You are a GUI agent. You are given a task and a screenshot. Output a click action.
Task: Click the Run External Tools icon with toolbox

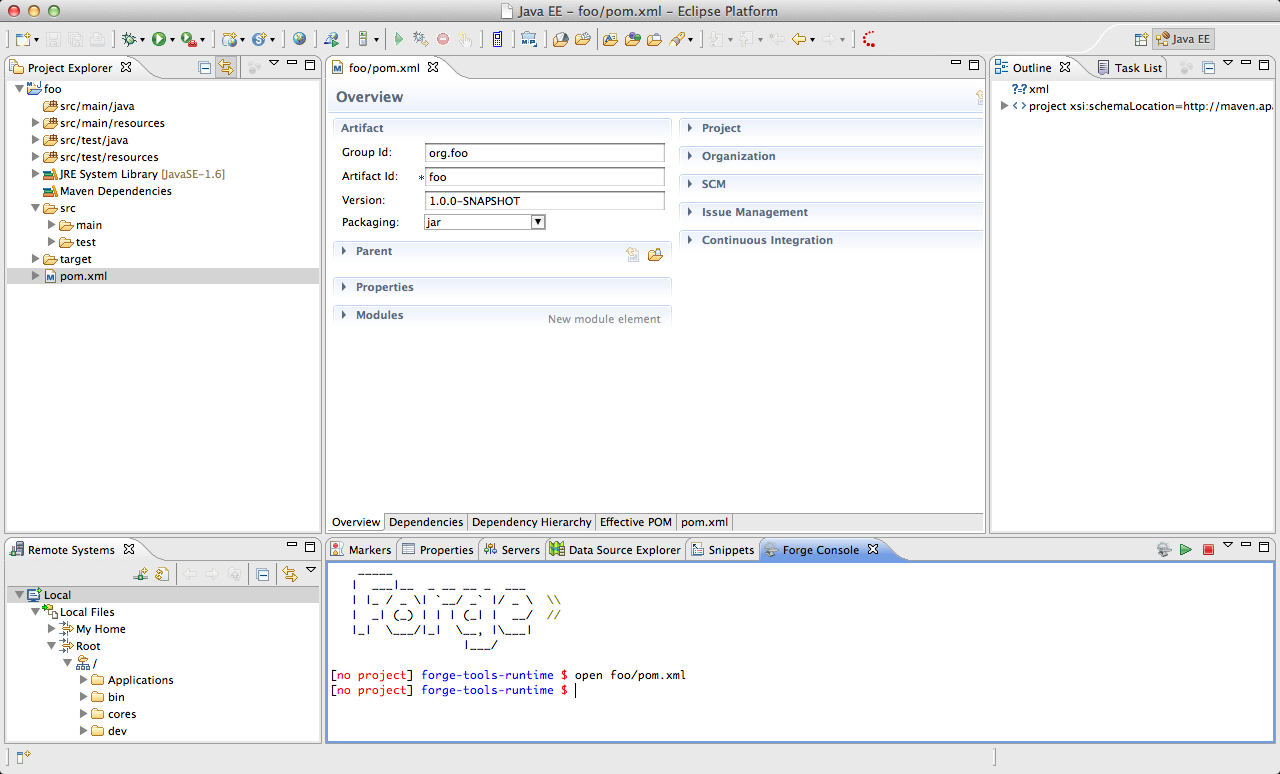(x=187, y=39)
